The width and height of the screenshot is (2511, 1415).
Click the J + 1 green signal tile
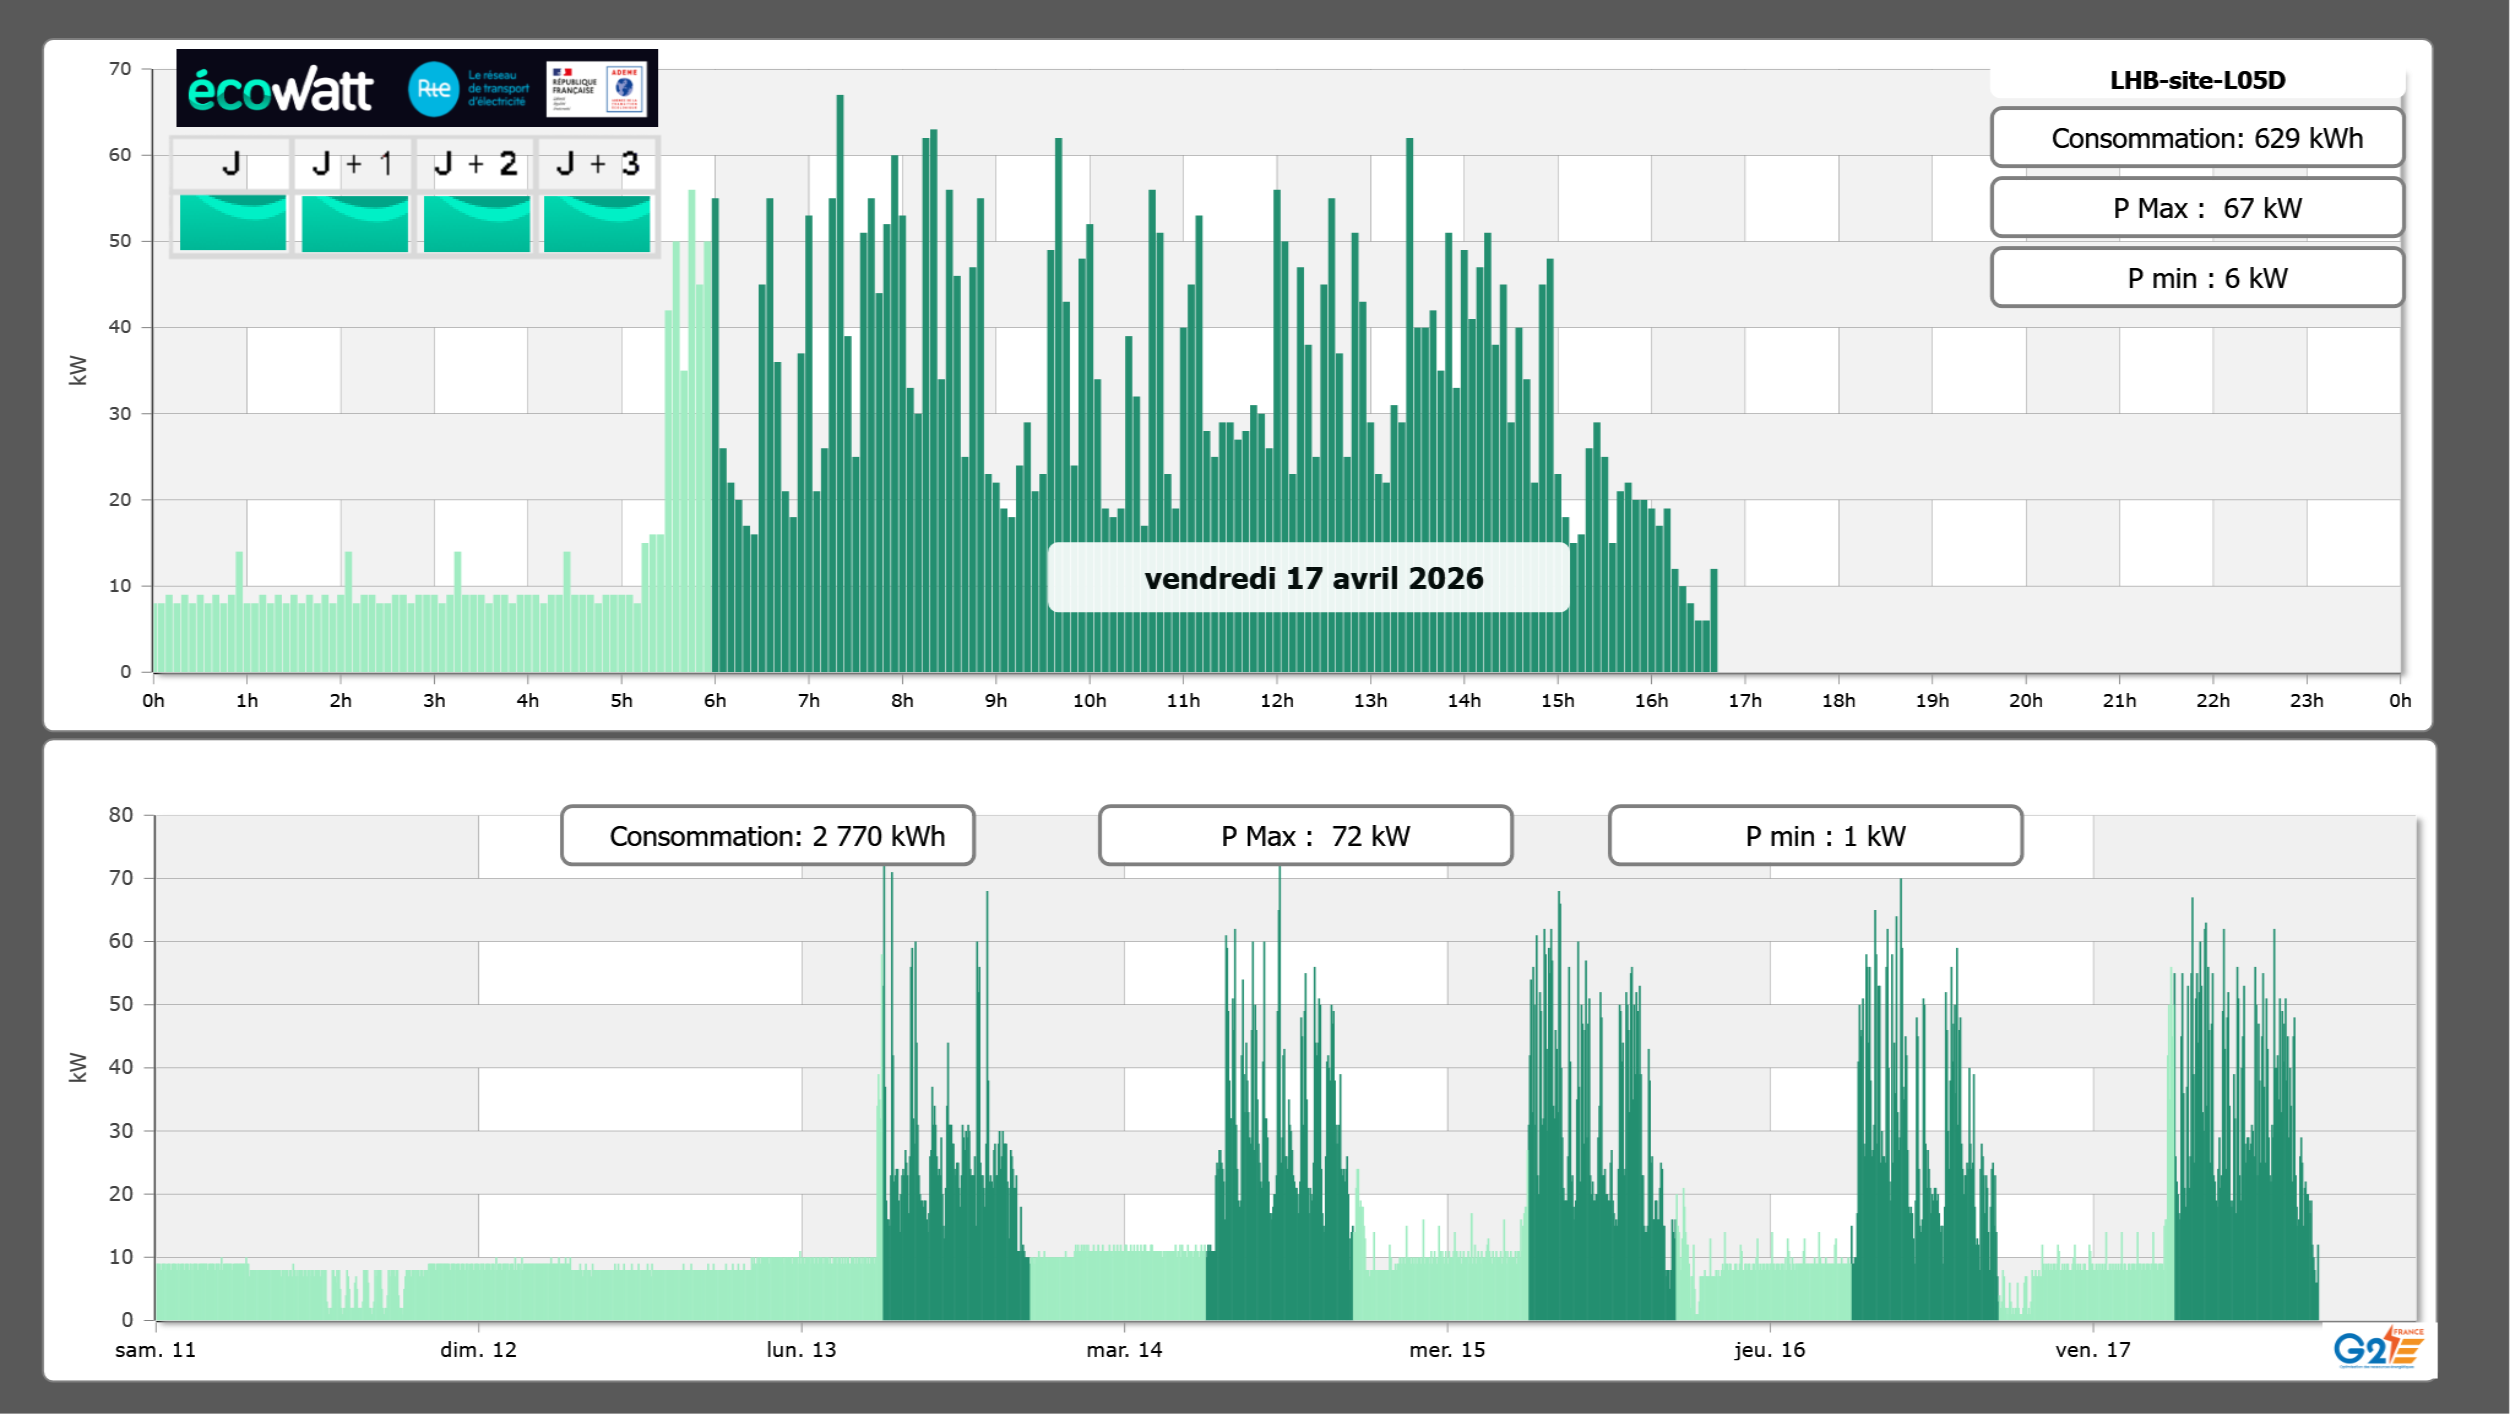(354, 222)
